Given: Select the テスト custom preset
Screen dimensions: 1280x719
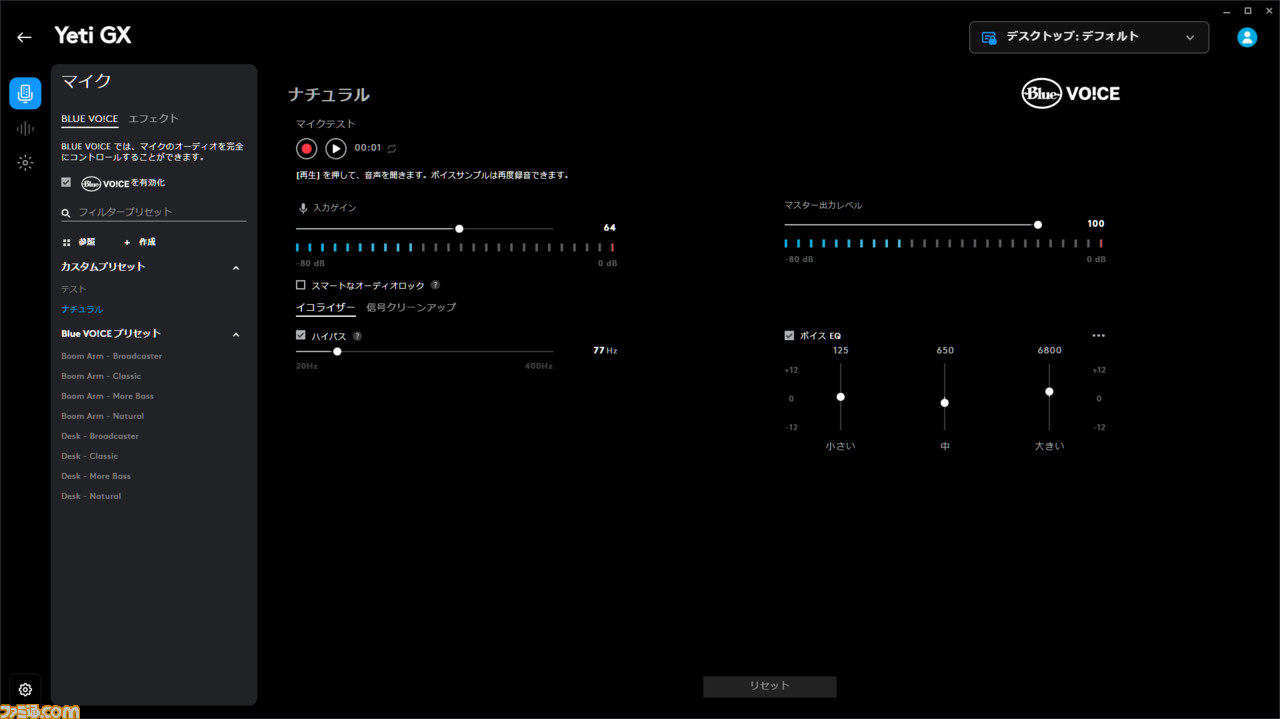Looking at the screenshot, I should pyautogui.click(x=74, y=289).
